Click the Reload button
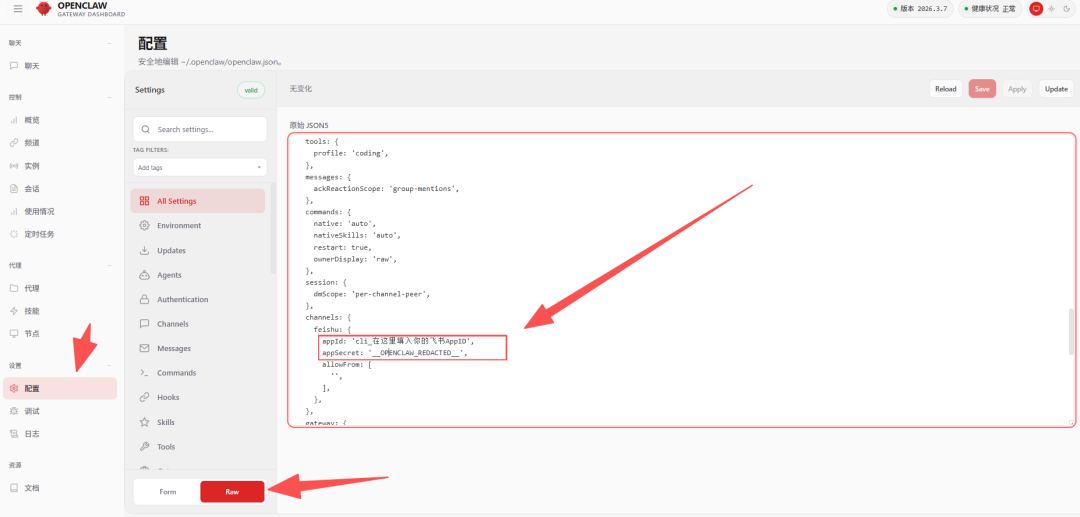1080x517 pixels. coord(945,89)
